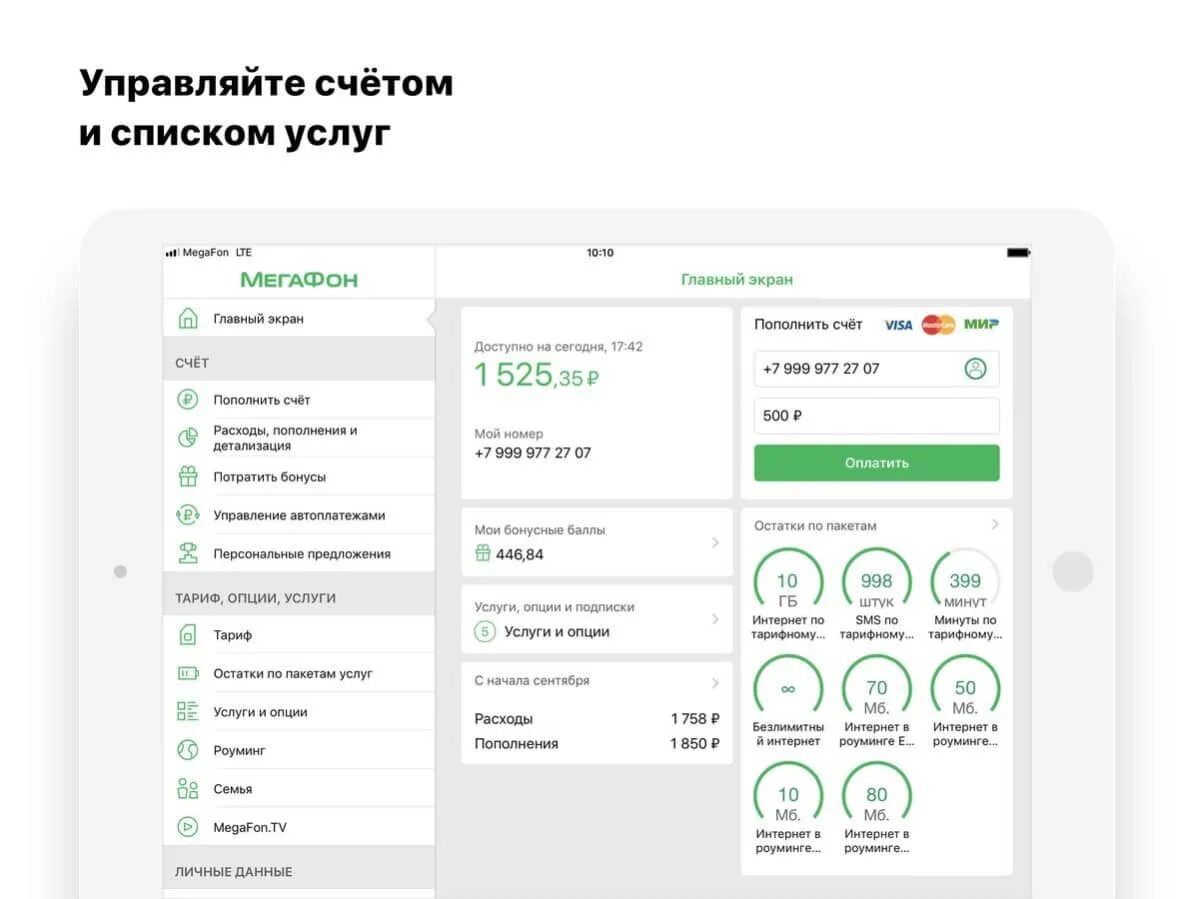
Task: Open the Тариф menu entry
Action: [299, 635]
